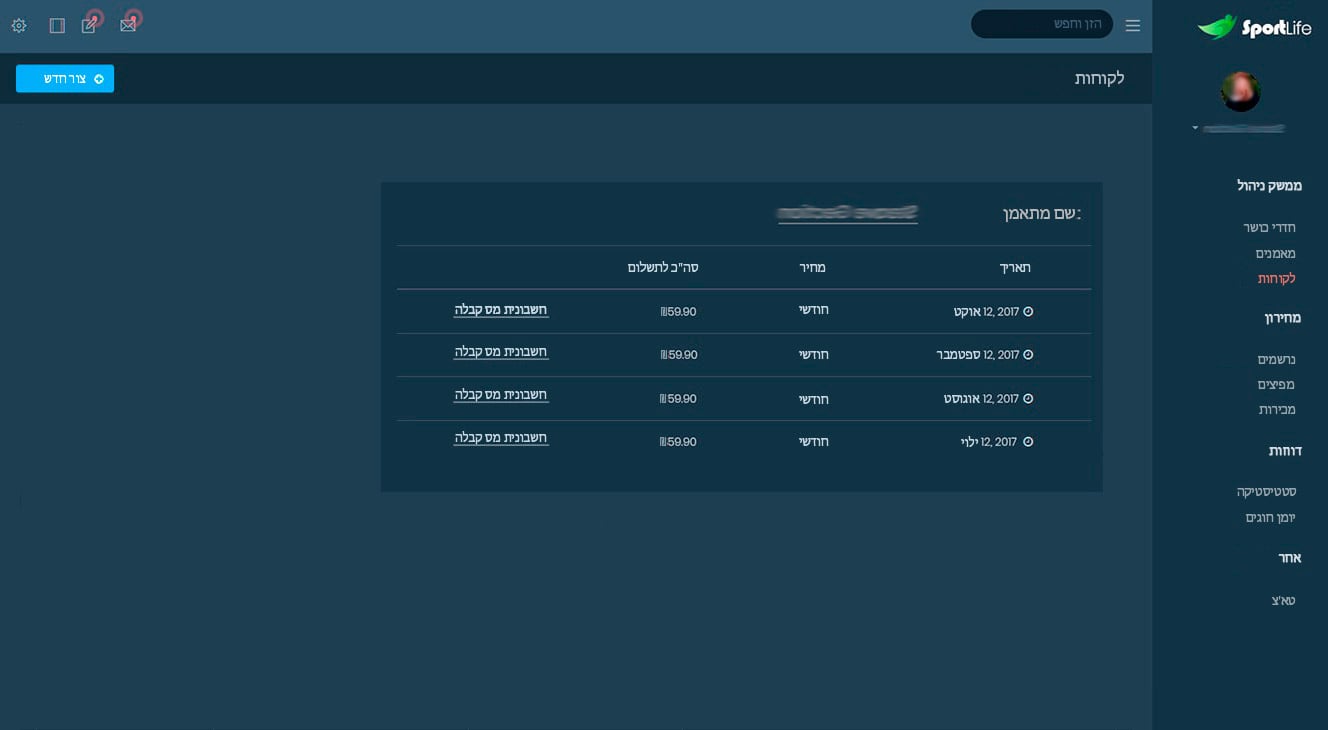Go to לקוחות in the sidebar
Image resolution: width=1328 pixels, height=730 pixels.
coord(1276,279)
